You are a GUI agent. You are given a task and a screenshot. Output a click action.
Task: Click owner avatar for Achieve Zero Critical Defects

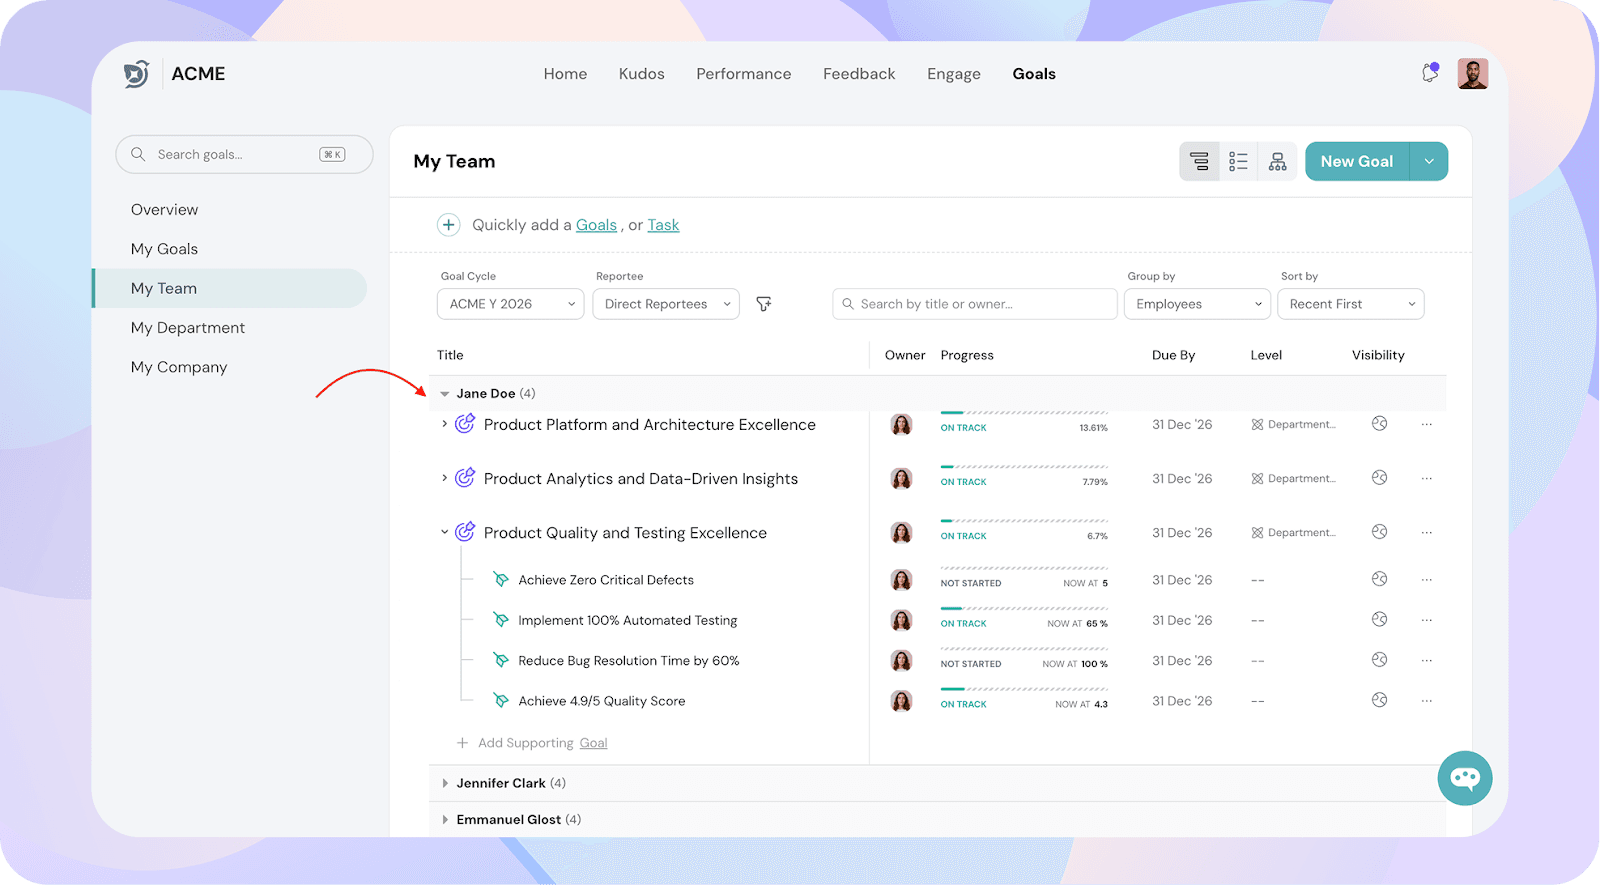(x=901, y=580)
